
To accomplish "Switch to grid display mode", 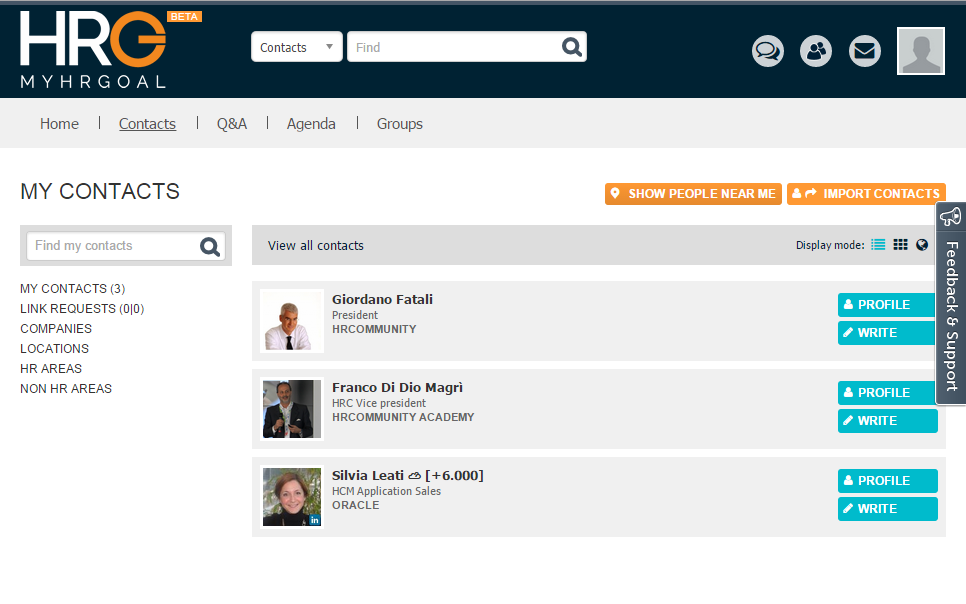I will 901,245.
